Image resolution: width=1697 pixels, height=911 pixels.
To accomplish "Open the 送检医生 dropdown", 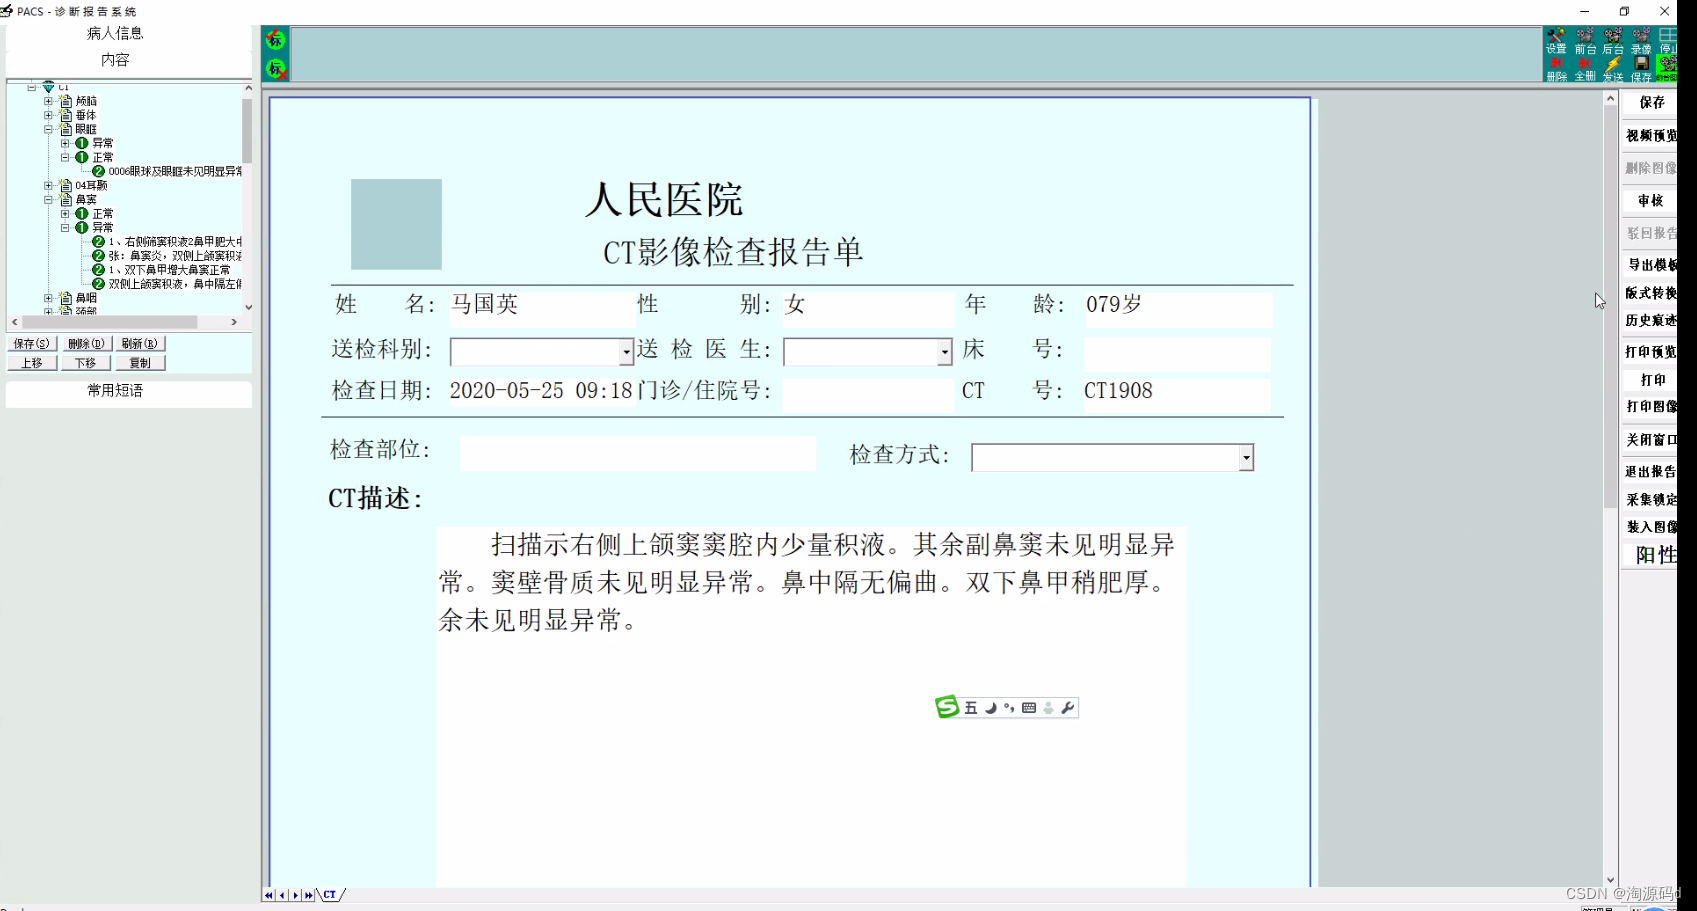I will click(944, 352).
